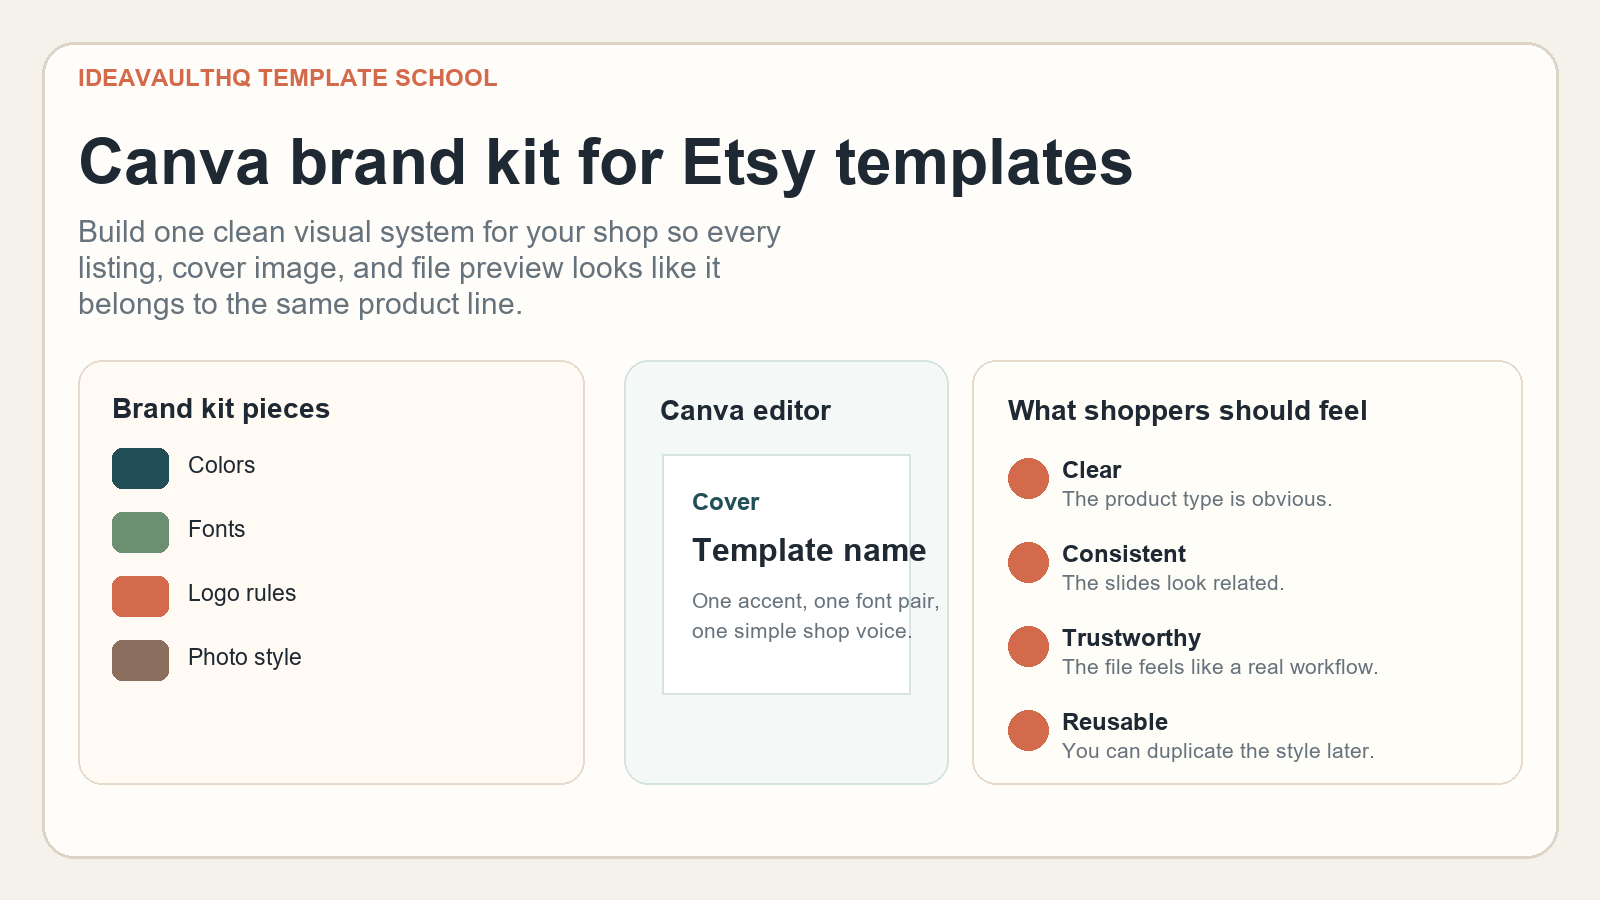Click the 'Colors' label
Screen dimensions: 1600x900
pyautogui.click(x=221, y=465)
